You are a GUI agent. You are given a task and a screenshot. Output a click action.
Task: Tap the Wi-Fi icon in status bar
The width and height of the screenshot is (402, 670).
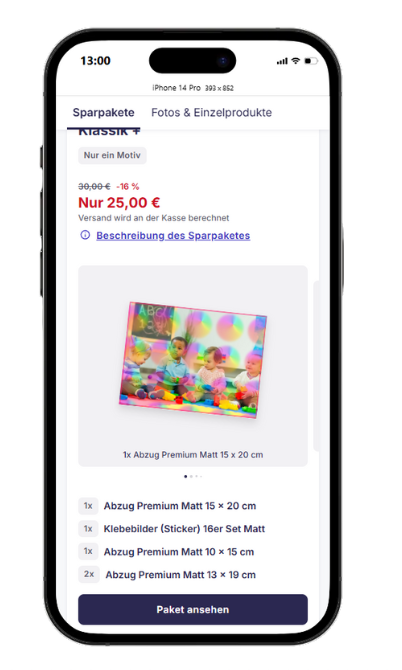pos(295,61)
